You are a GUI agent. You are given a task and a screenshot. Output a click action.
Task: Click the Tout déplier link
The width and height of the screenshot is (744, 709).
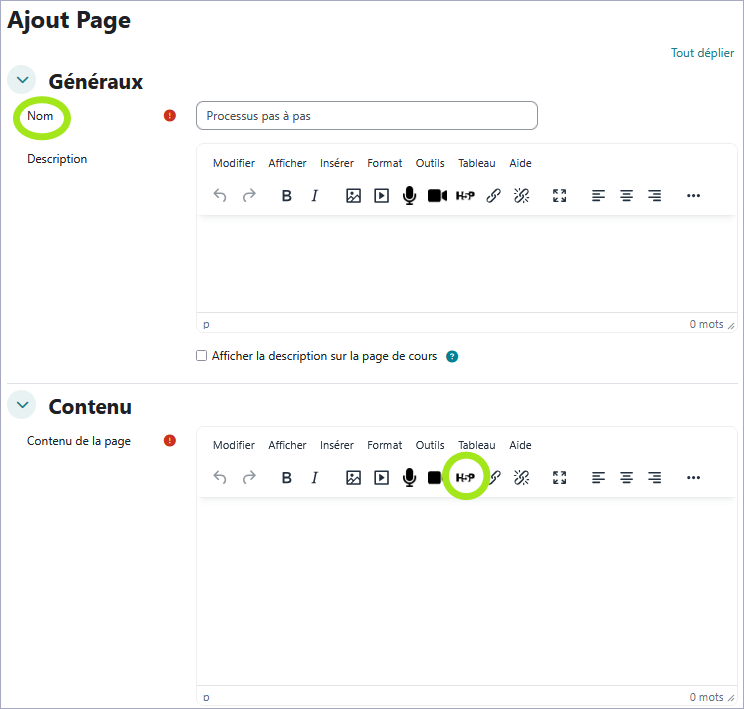(x=702, y=53)
